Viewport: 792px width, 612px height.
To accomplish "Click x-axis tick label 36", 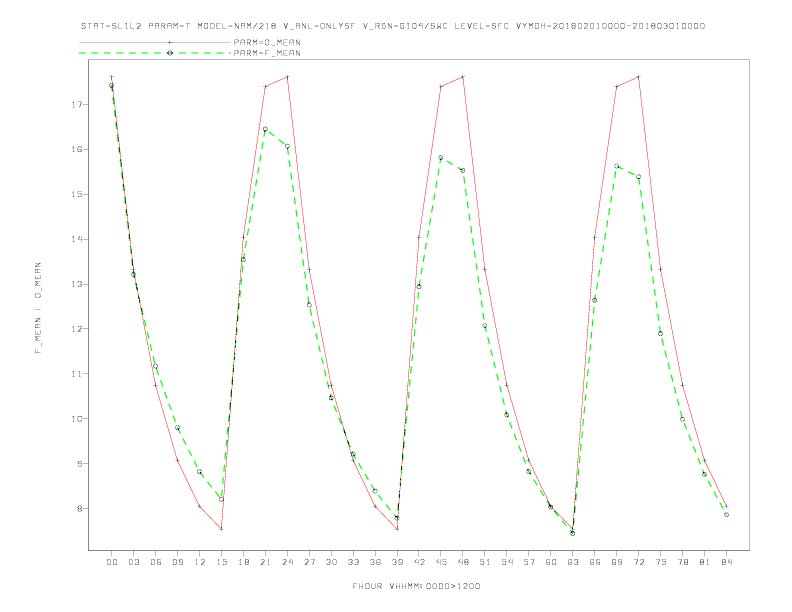I will [375, 562].
